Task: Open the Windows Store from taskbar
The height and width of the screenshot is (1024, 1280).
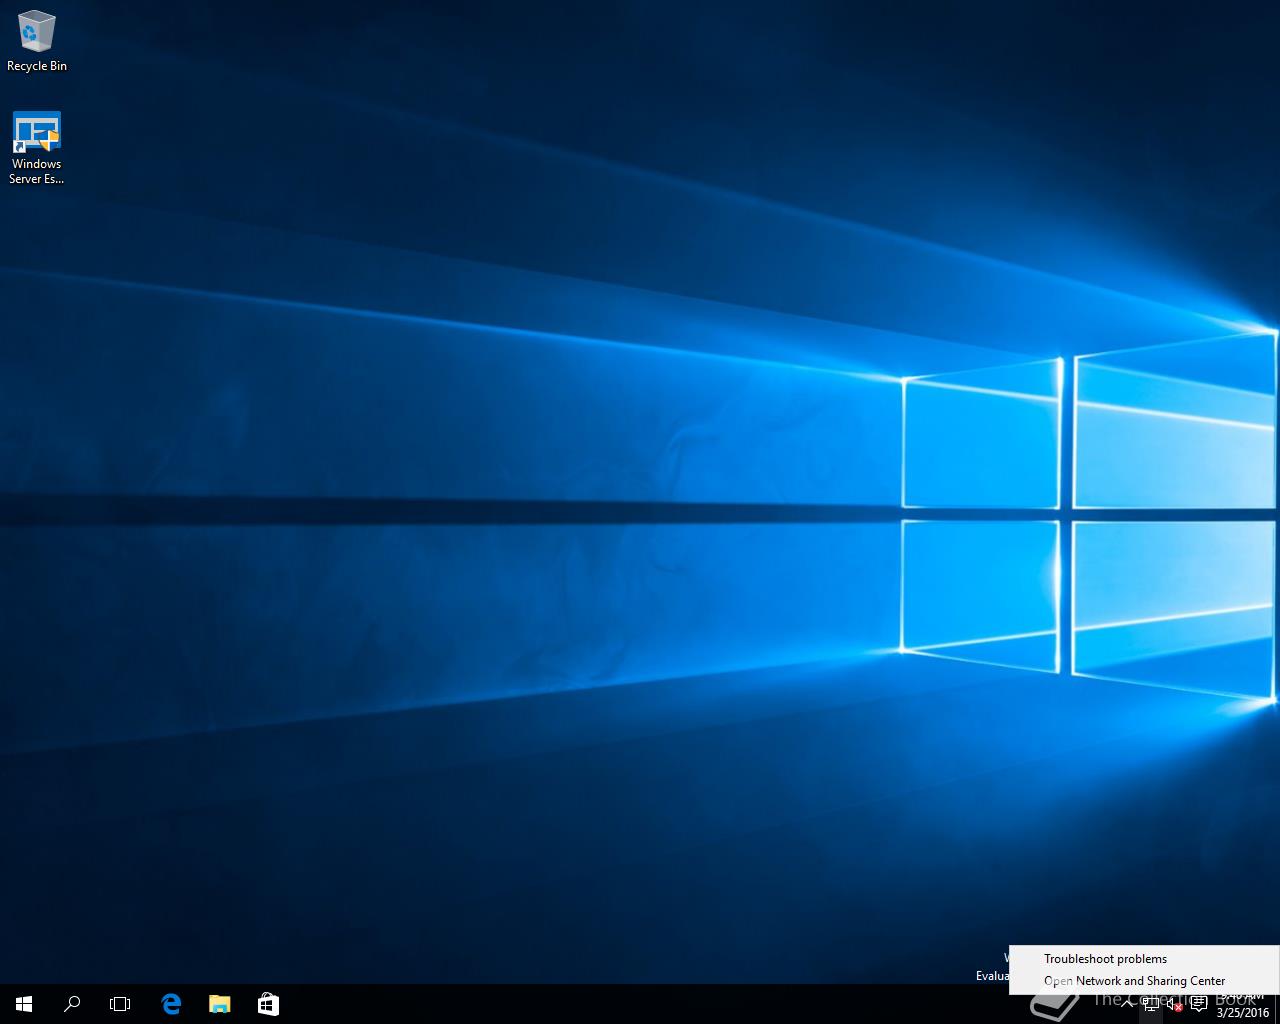Action: pyautogui.click(x=268, y=1004)
